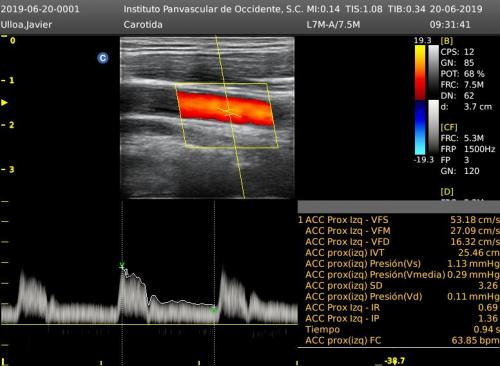Select the [D] Doppler header

click(447, 192)
